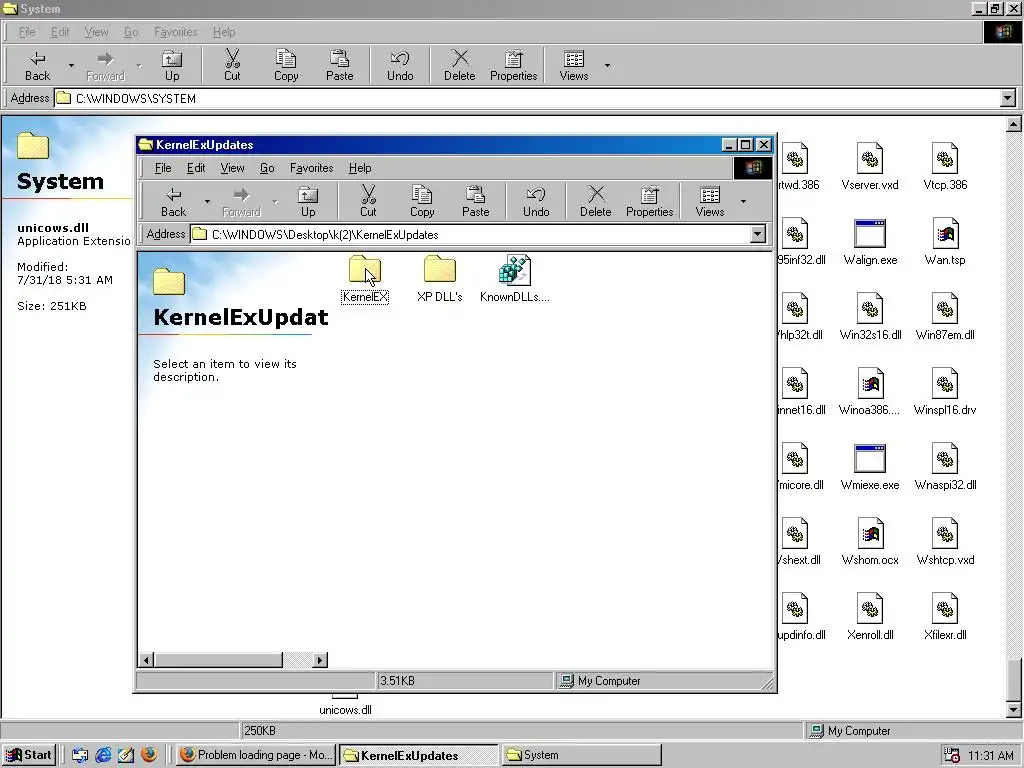Click Copy in KernelExUpdates window toolbar

[422, 202]
